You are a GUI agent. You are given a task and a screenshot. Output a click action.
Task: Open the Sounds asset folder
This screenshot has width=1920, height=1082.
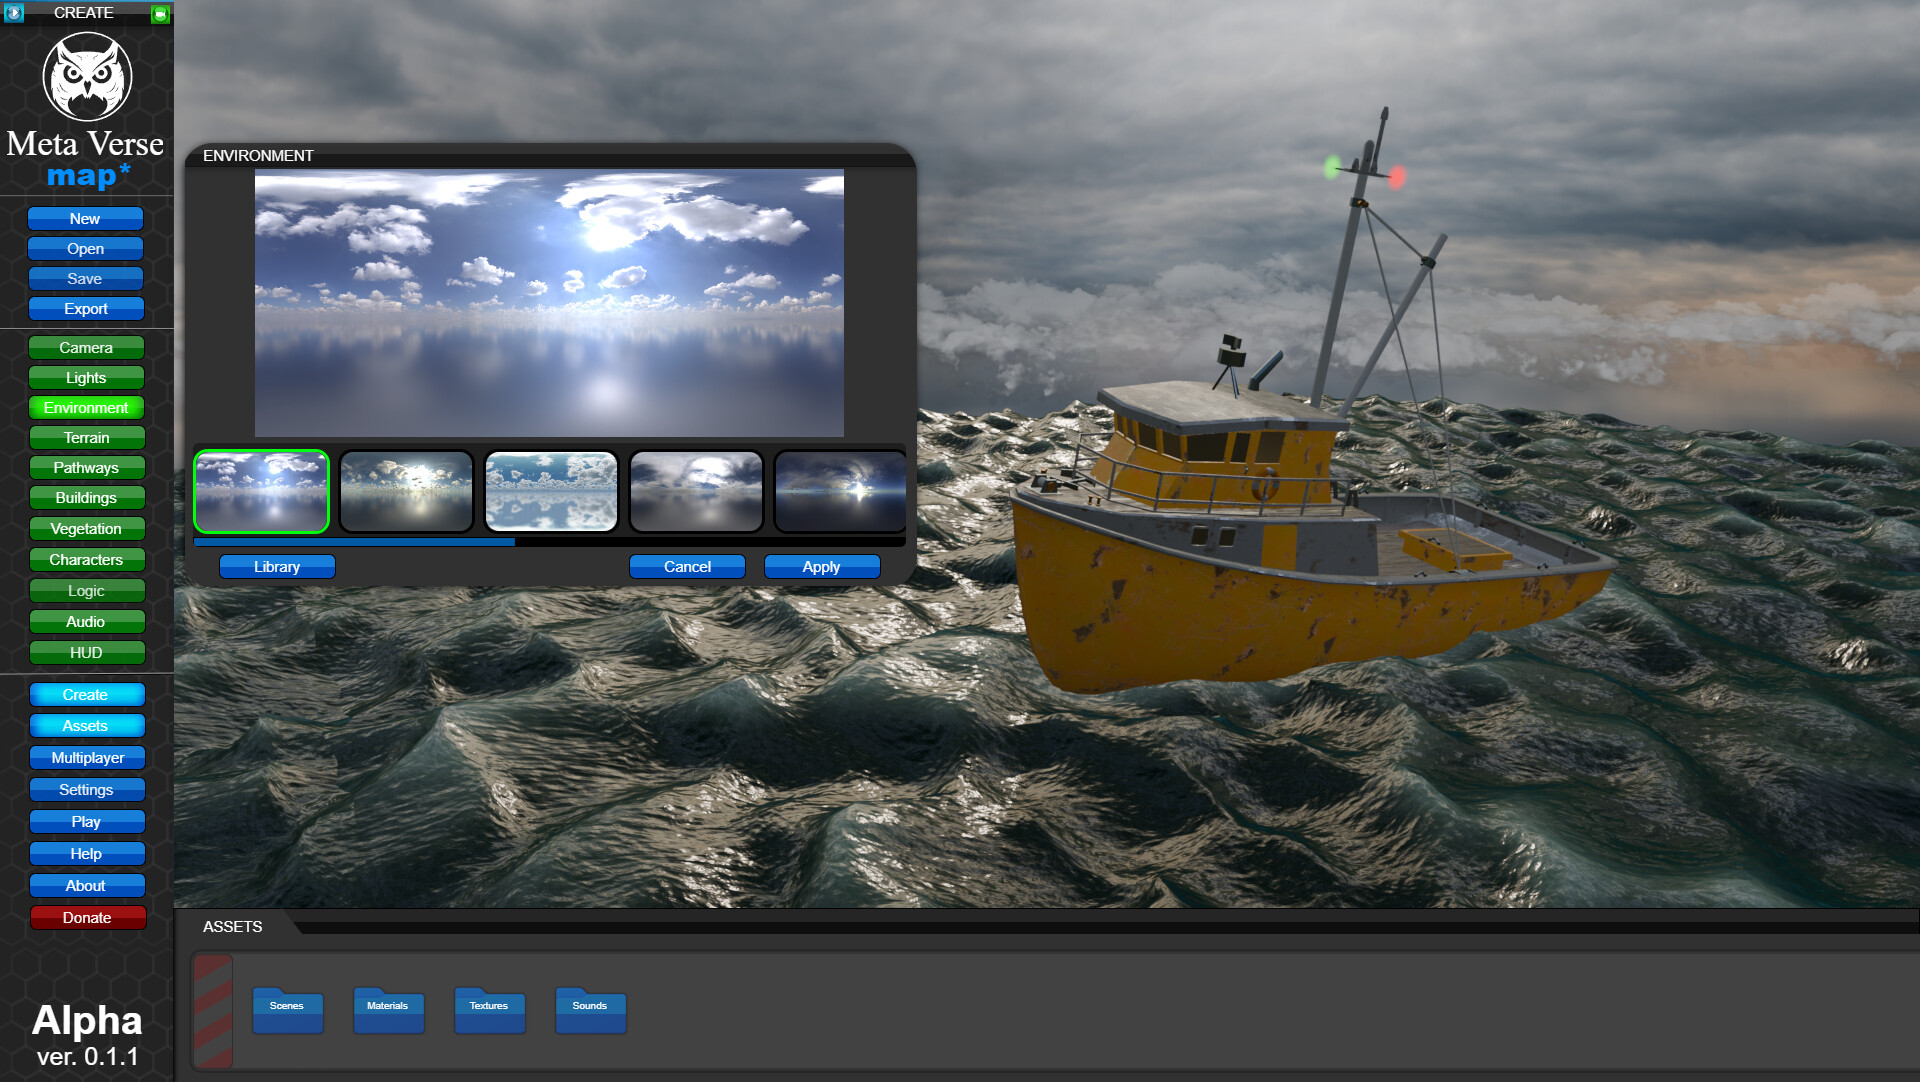tap(590, 1010)
